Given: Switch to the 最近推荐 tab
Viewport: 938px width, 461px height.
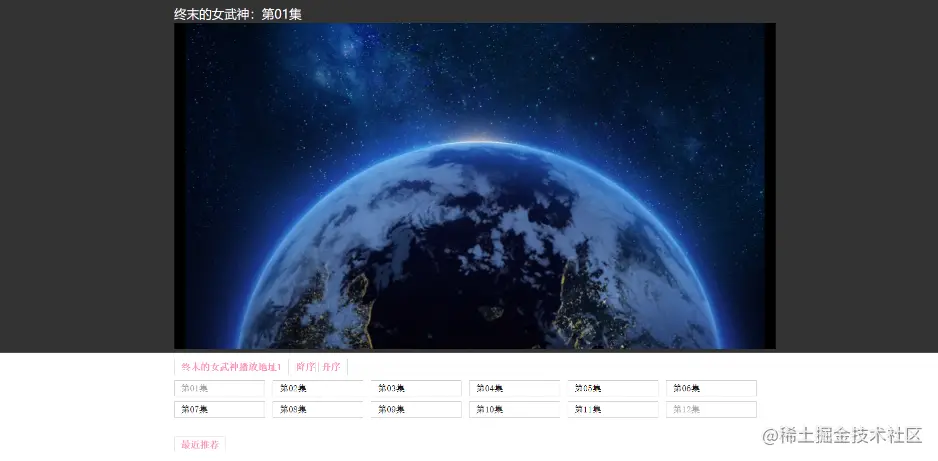Looking at the screenshot, I should pyautogui.click(x=200, y=444).
